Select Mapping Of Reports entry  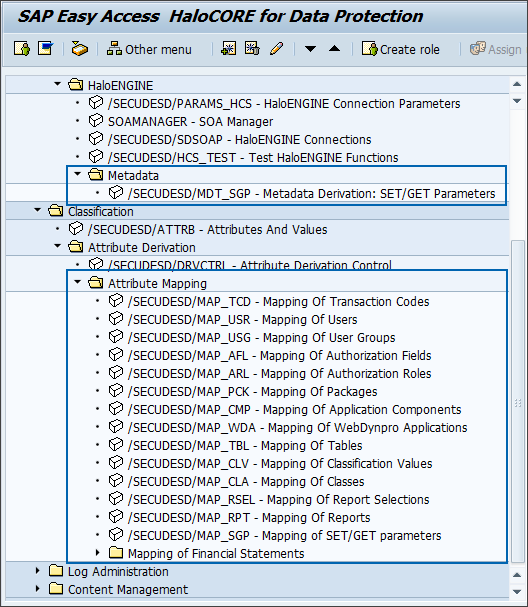[x=249, y=518]
